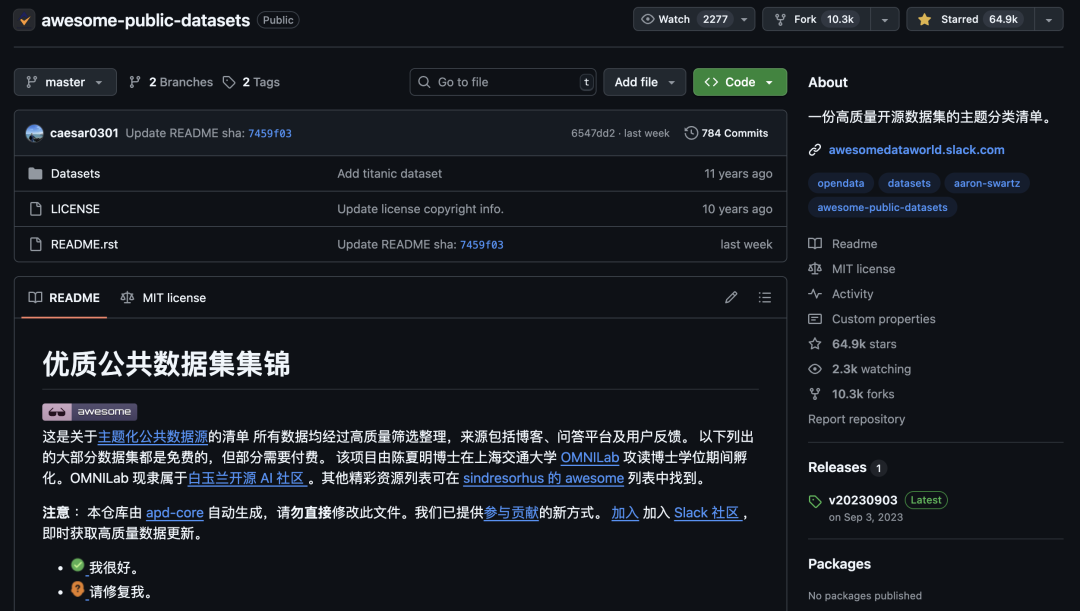The image size is (1080, 611).
Task: Click the caesar0301 user avatar
Action: (x=34, y=133)
